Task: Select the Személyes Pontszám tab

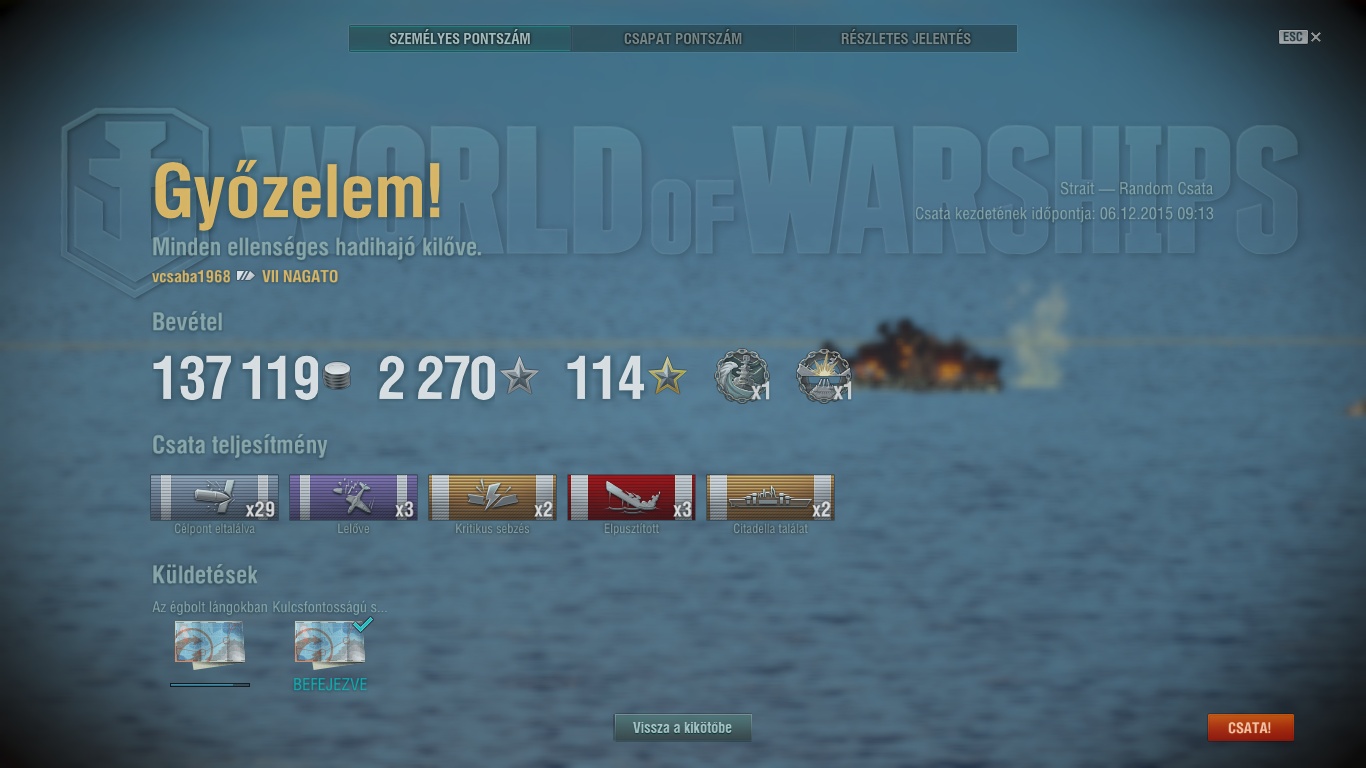Action: click(460, 39)
